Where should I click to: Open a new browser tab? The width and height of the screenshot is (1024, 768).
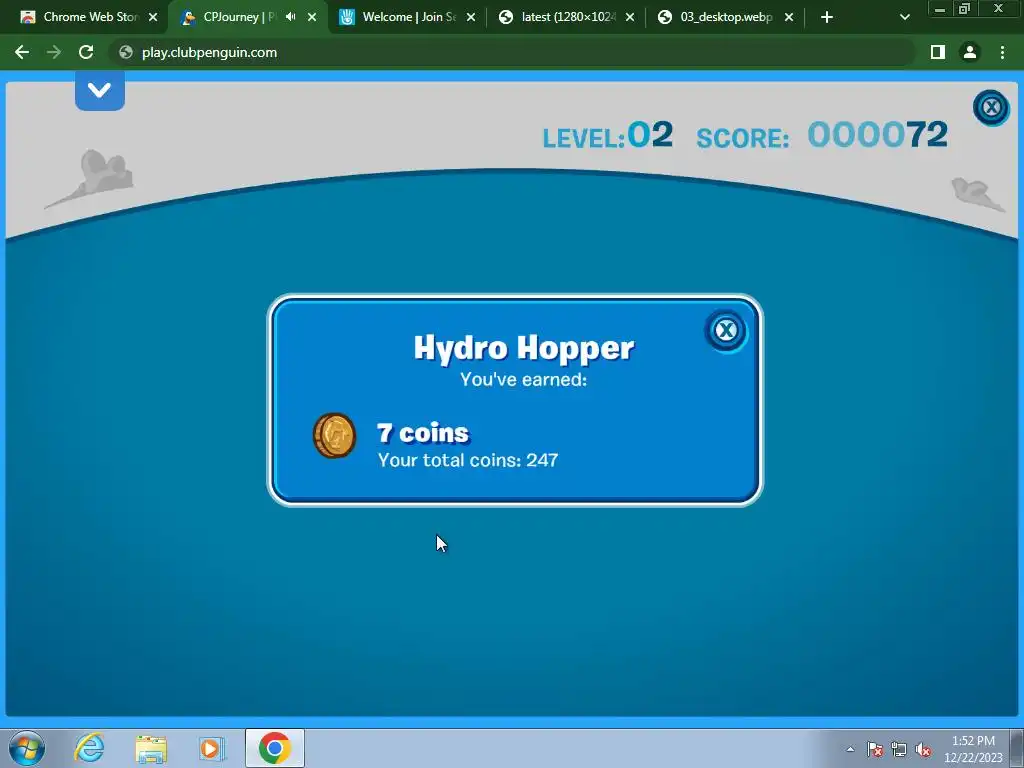coord(827,17)
